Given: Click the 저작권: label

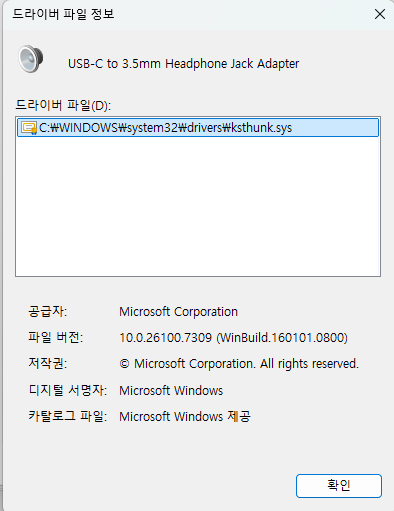Looking at the screenshot, I should tap(47, 363).
